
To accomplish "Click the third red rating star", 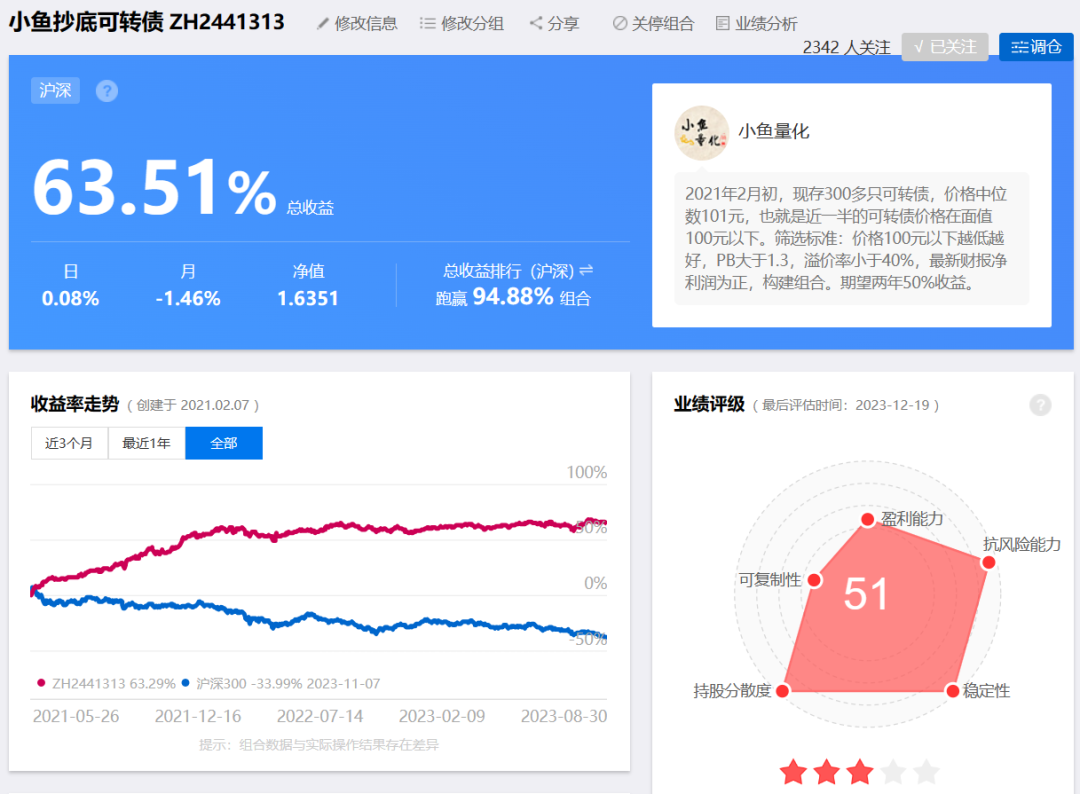I will pos(860,772).
